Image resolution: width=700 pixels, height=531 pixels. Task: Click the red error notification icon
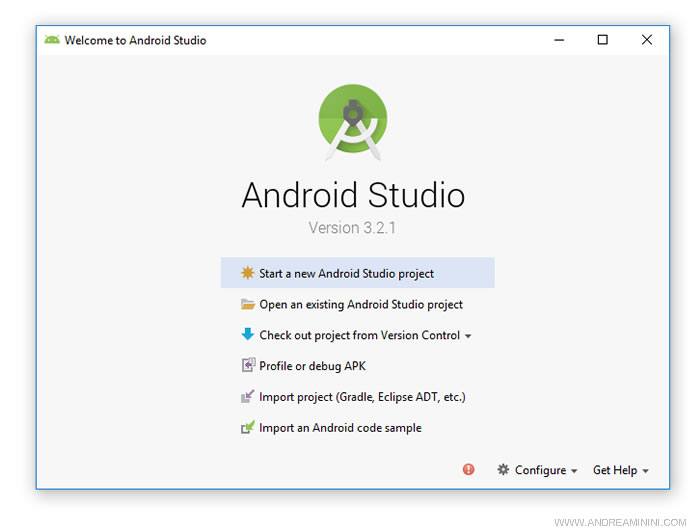468,469
